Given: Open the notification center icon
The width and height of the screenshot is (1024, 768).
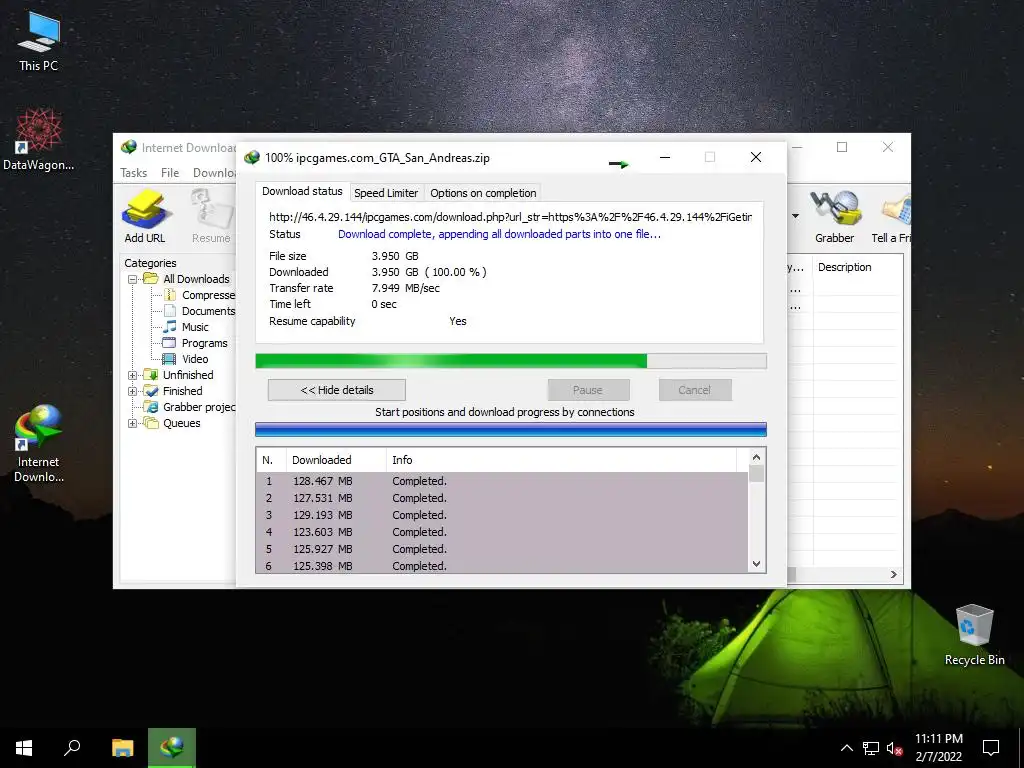Looking at the screenshot, I should click(991, 748).
